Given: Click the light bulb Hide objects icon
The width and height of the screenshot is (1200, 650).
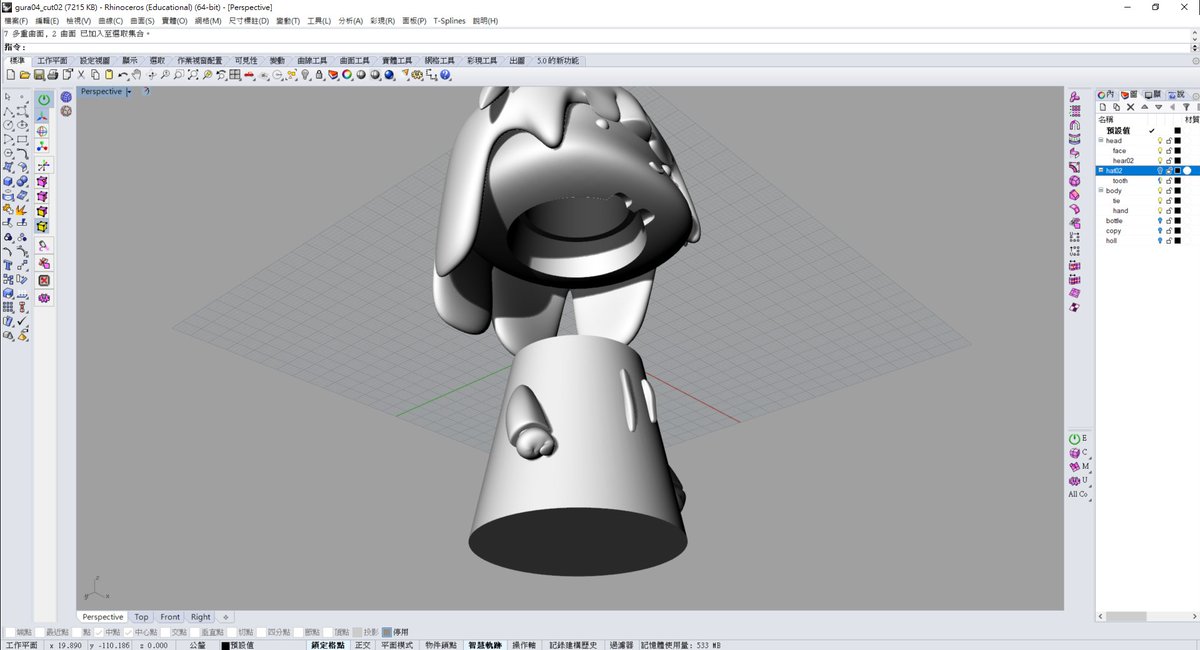Looking at the screenshot, I should click(x=305, y=75).
